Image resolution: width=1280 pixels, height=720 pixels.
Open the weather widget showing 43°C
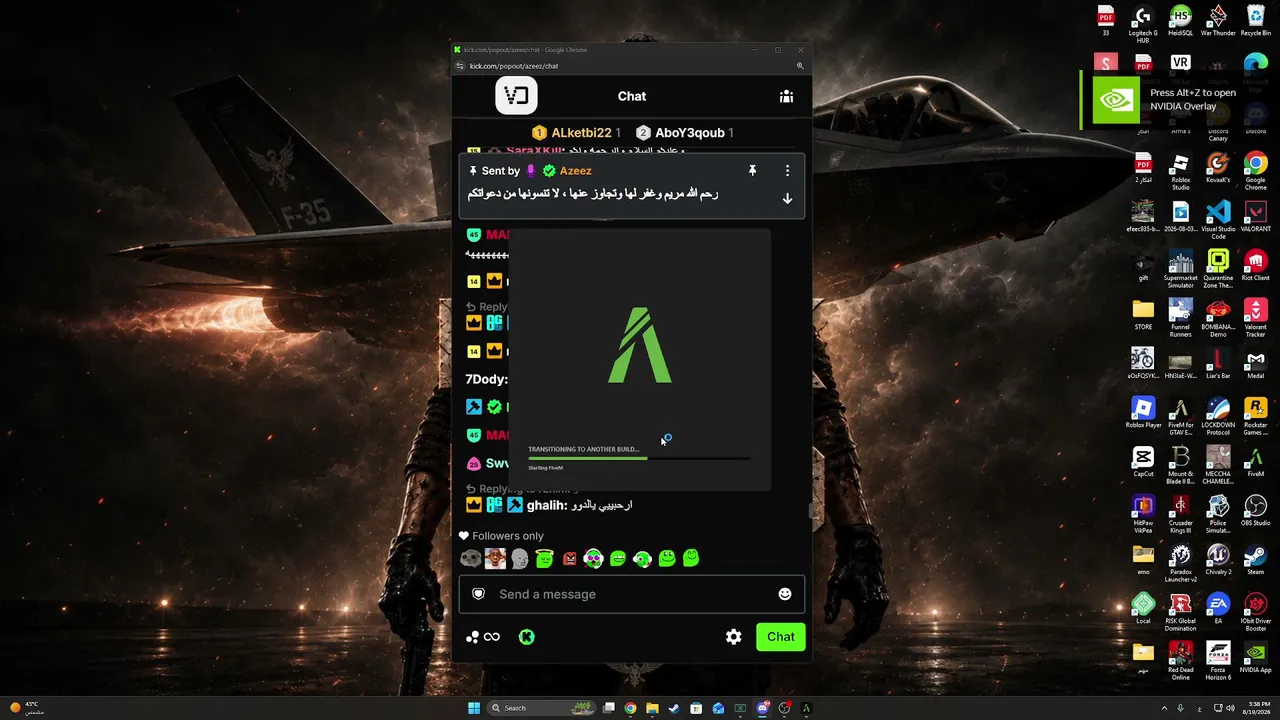click(27, 708)
